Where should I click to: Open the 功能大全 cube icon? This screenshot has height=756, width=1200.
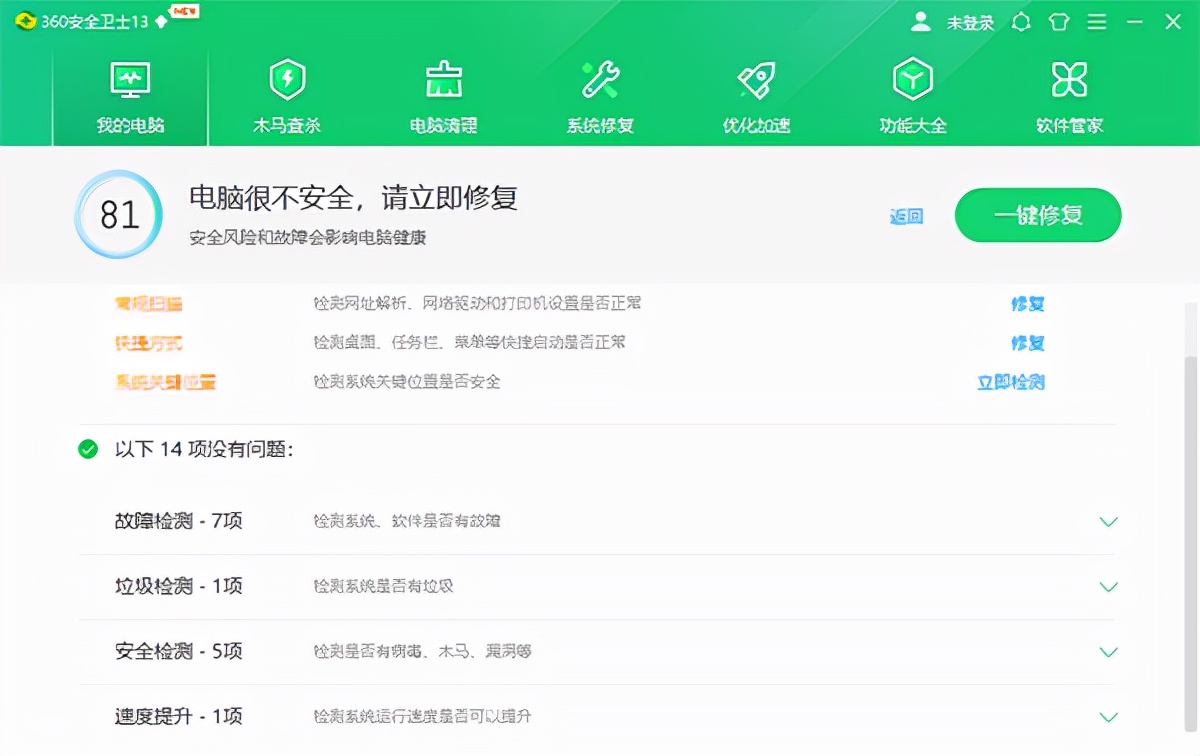(x=911, y=95)
